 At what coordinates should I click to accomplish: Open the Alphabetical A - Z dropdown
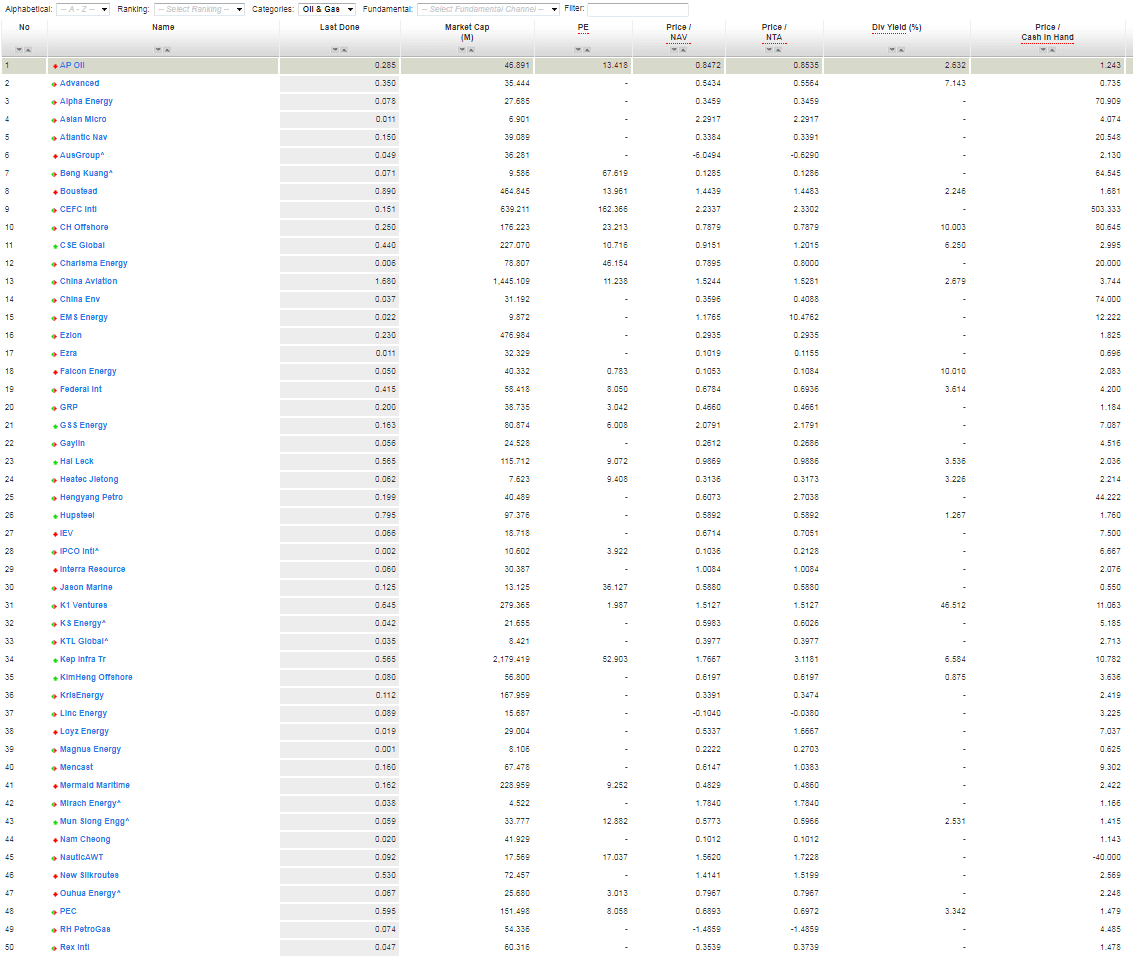tap(83, 9)
